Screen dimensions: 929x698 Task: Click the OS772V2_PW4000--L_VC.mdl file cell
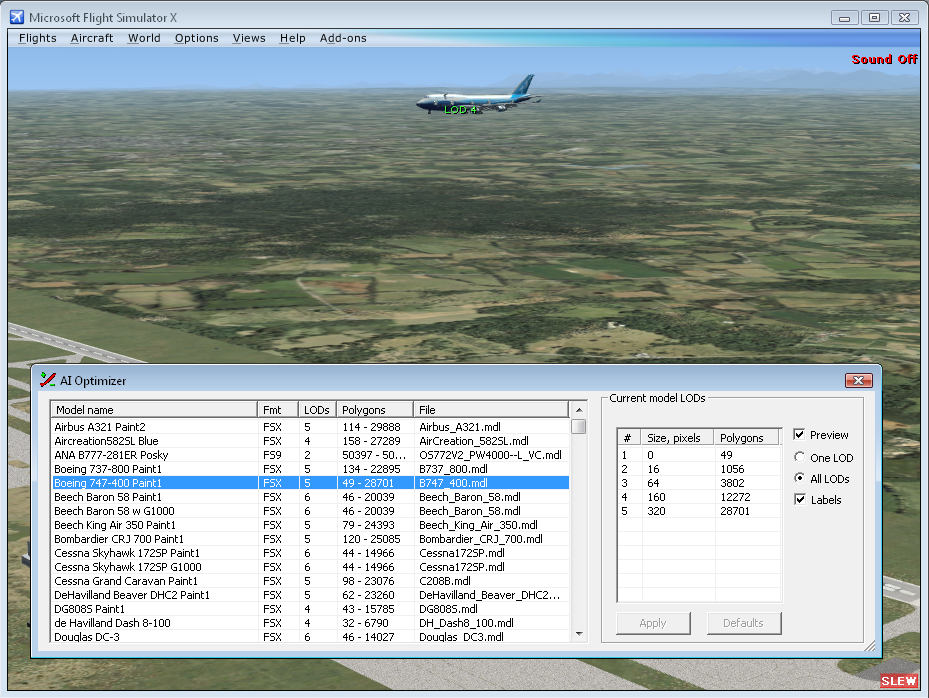pos(491,455)
